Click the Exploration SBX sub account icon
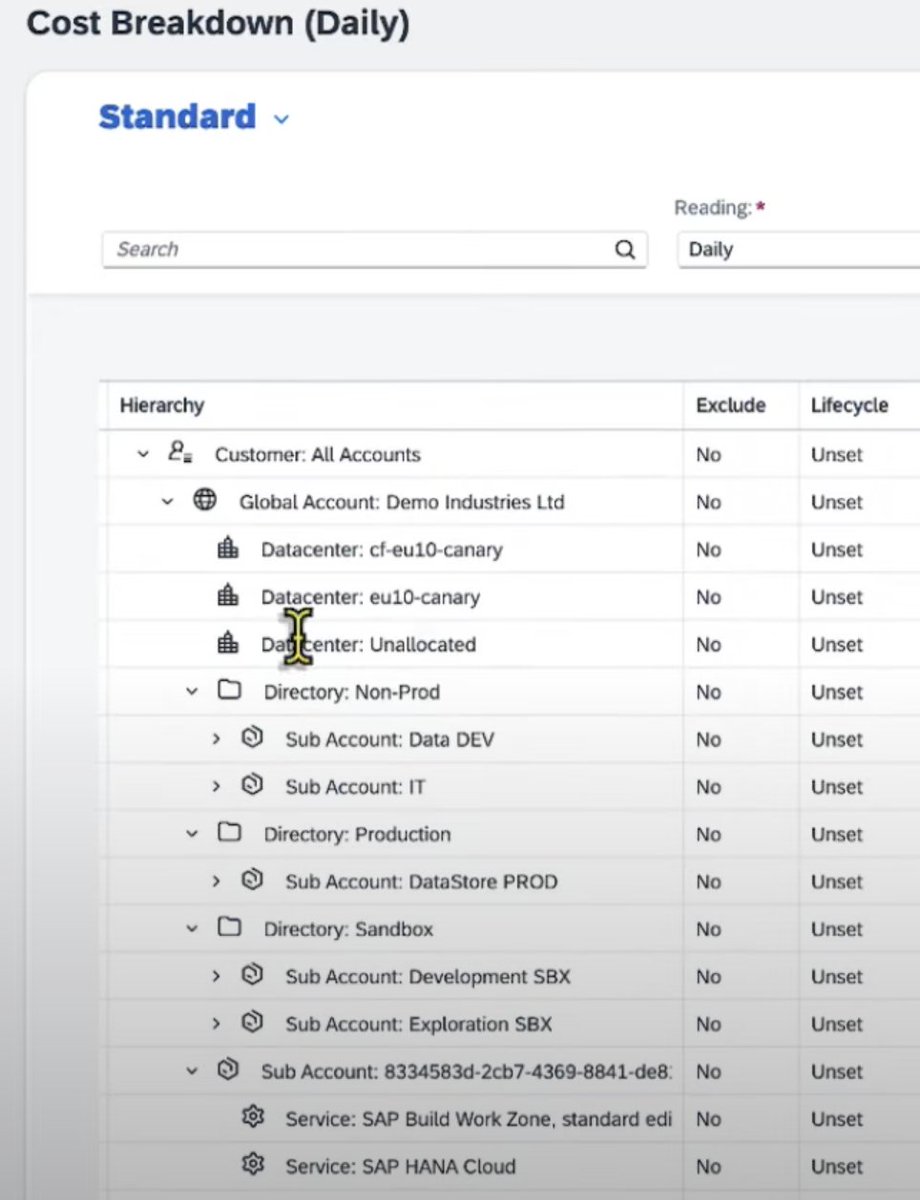Screen dimensions: 920x1200 252,1023
